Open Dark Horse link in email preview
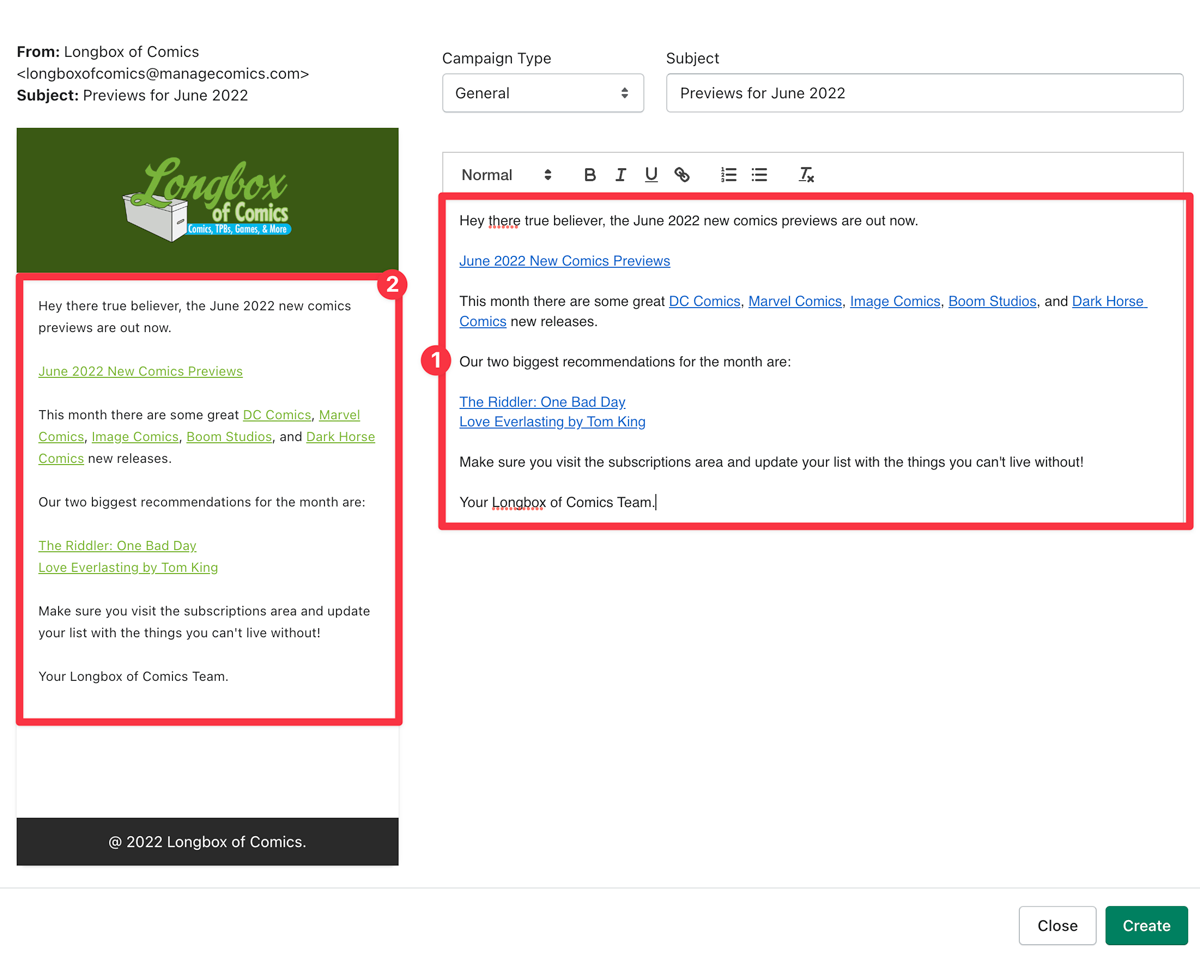Image resolution: width=1200 pixels, height=958 pixels. [341, 437]
